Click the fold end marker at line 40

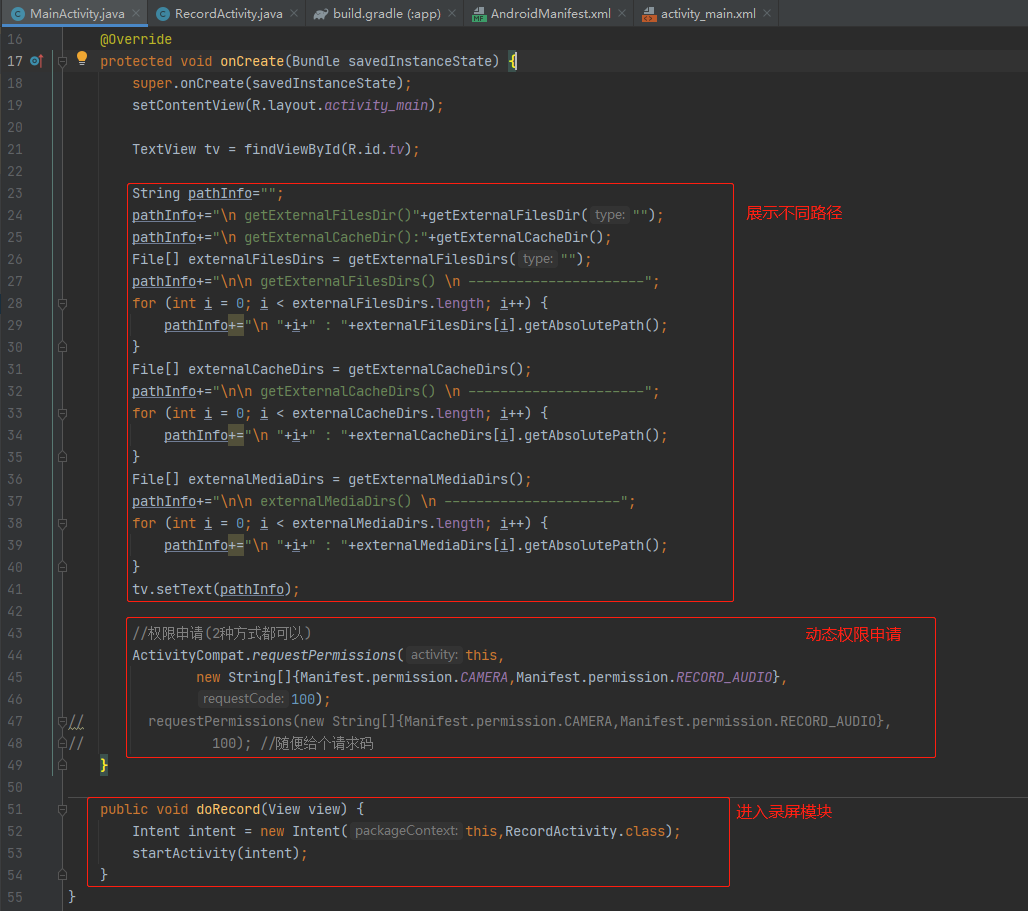click(x=62, y=567)
